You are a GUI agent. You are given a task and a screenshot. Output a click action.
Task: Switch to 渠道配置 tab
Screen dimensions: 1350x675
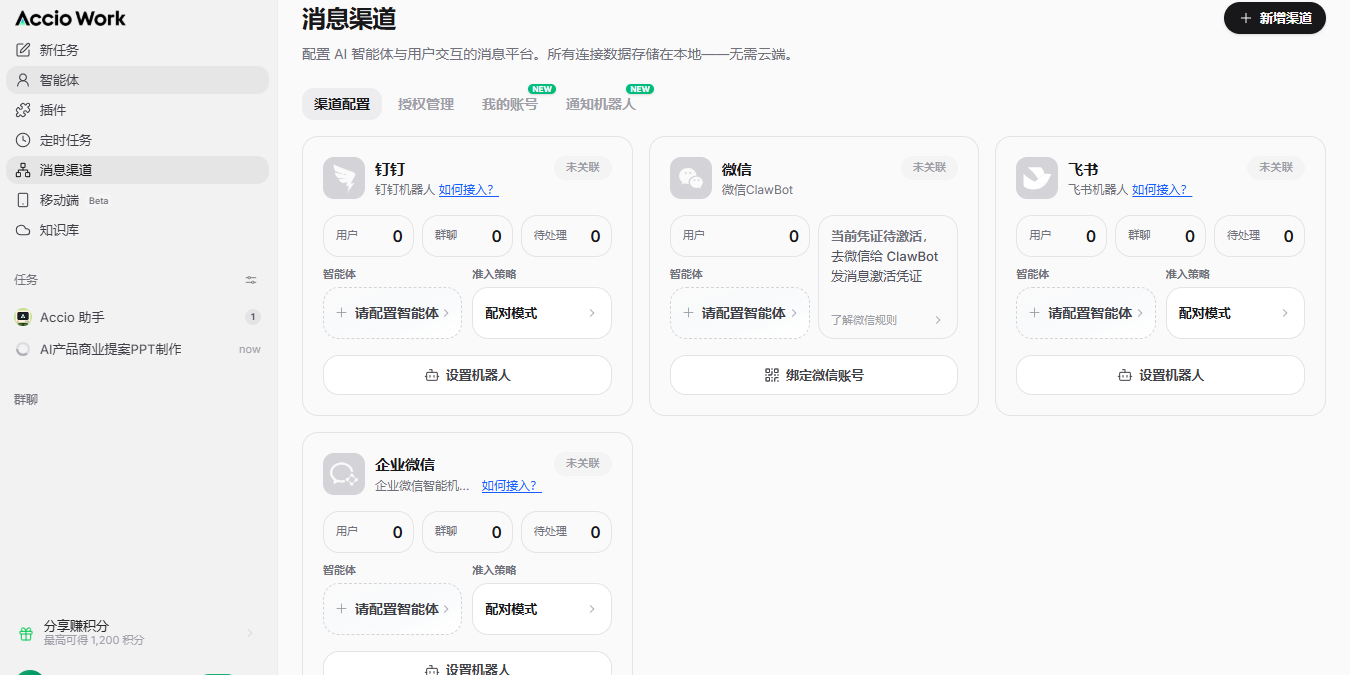342,104
